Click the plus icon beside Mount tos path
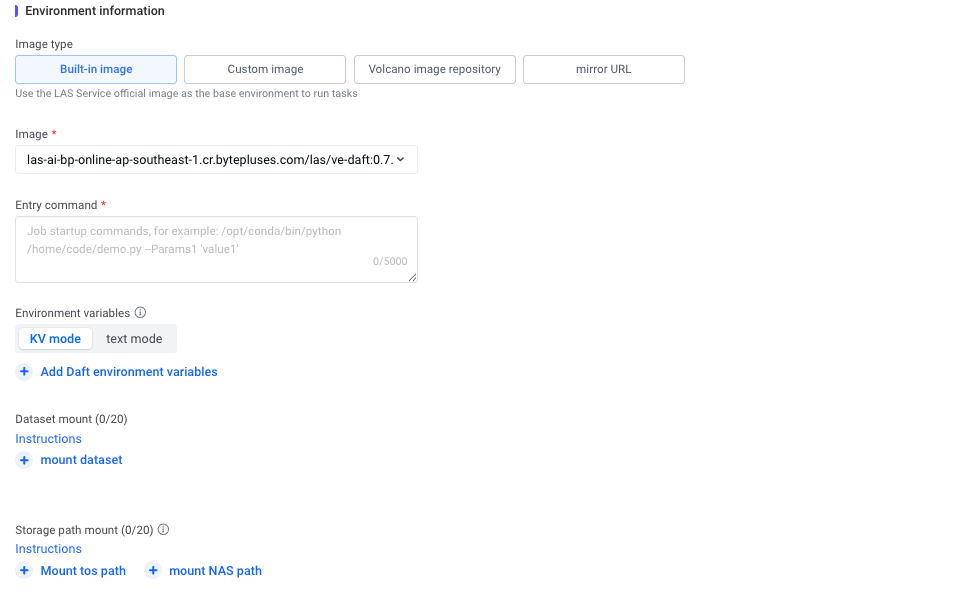The height and width of the screenshot is (598, 969). click(x=25, y=571)
